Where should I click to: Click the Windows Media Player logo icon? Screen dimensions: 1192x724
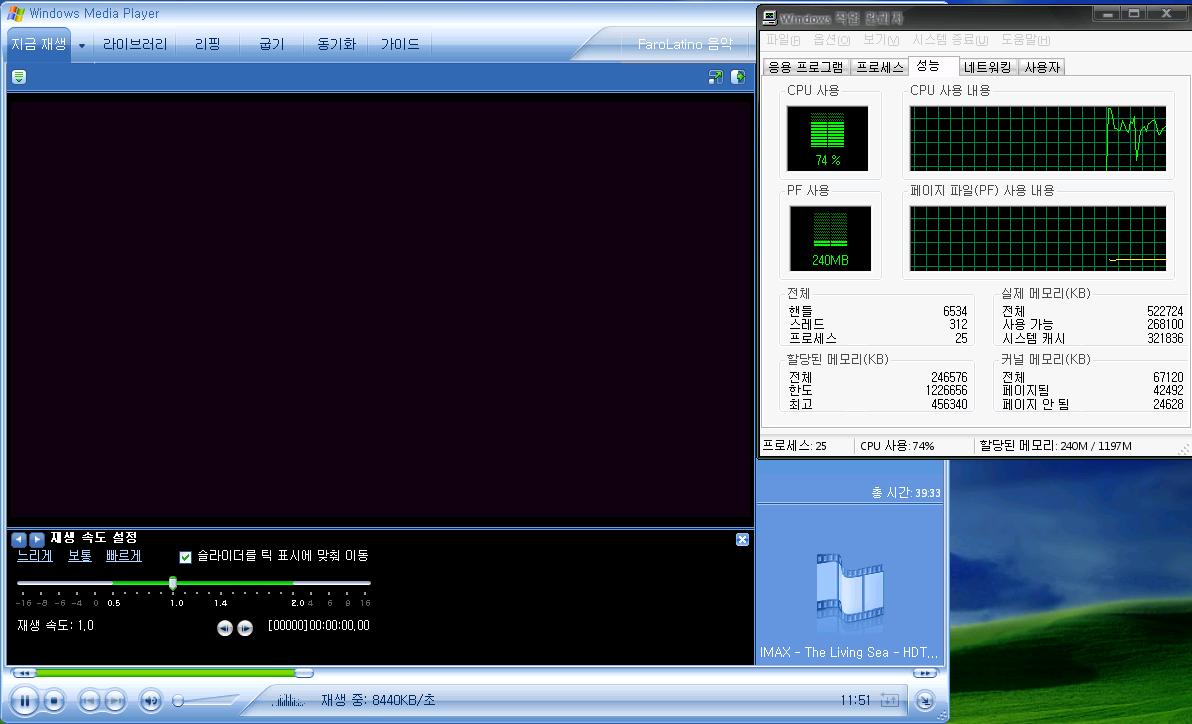pos(15,13)
